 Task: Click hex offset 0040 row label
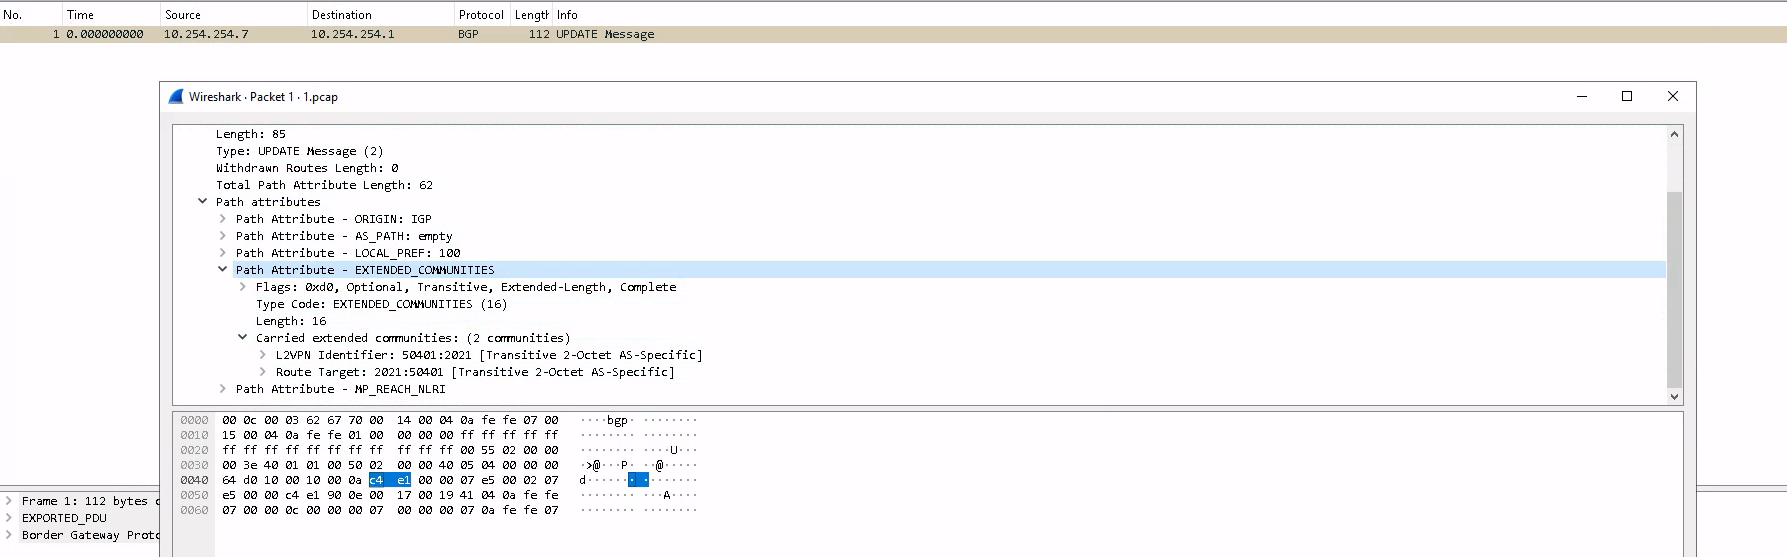(x=194, y=480)
